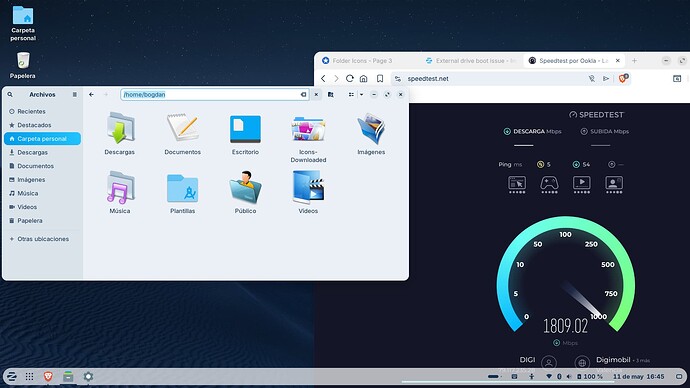This screenshot has height=388, width=690.
Task: Expand the view options dropdown arrow in Archivos
Action: point(361,95)
